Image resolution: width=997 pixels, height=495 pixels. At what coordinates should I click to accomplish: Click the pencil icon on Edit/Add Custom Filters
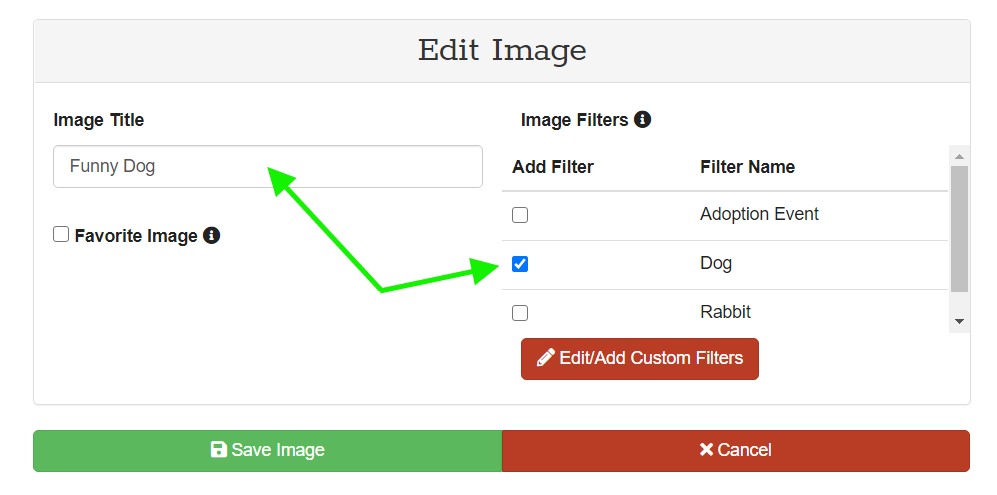[546, 358]
